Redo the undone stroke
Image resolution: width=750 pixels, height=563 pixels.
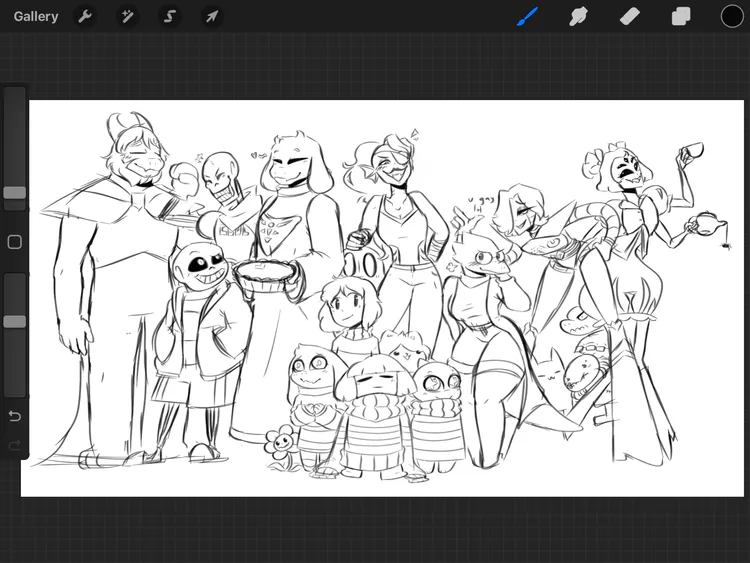point(15,446)
